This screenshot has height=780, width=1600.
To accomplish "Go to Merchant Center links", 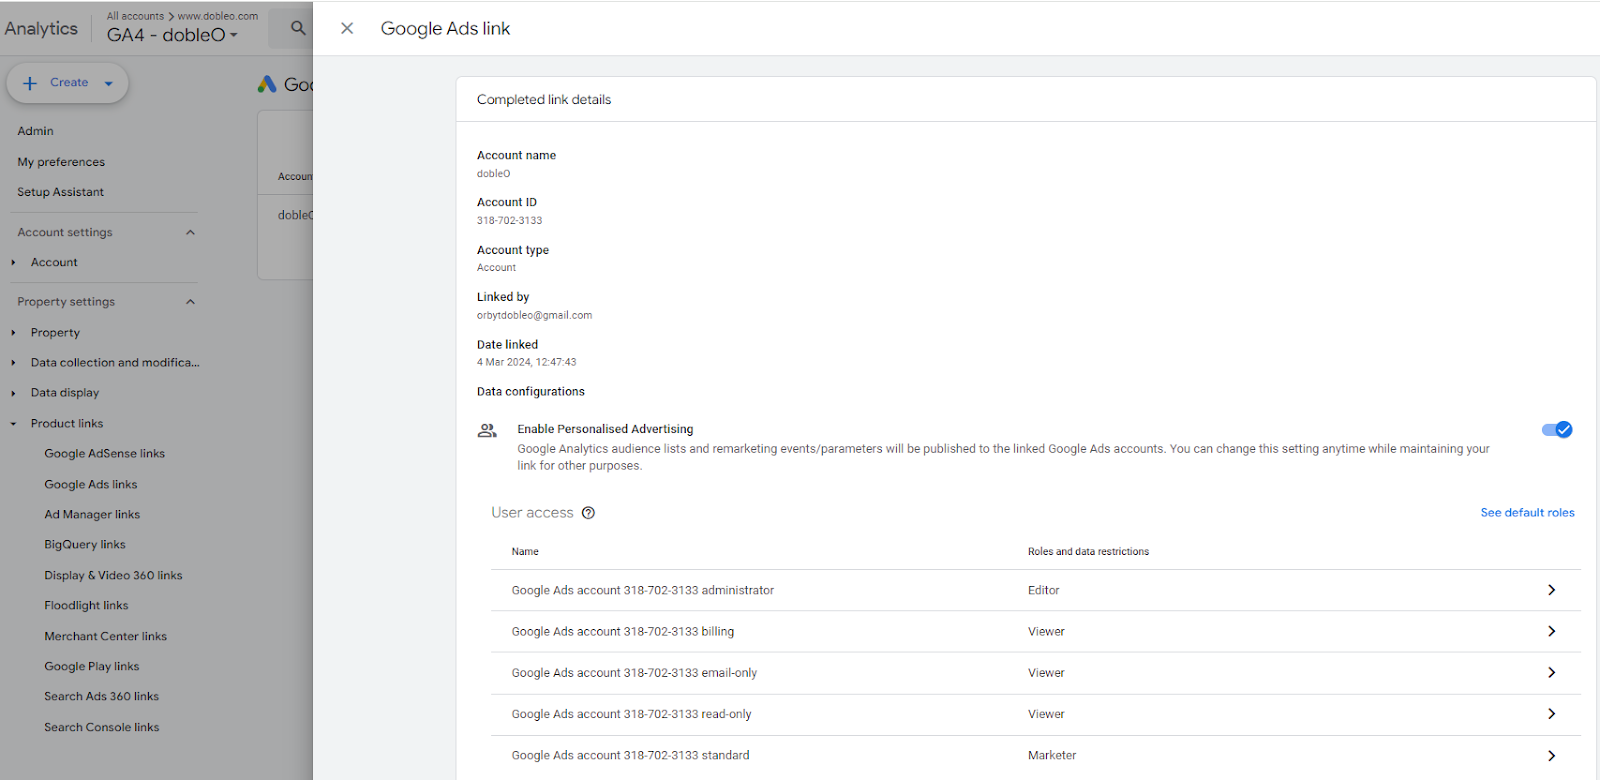I will click(x=105, y=636).
